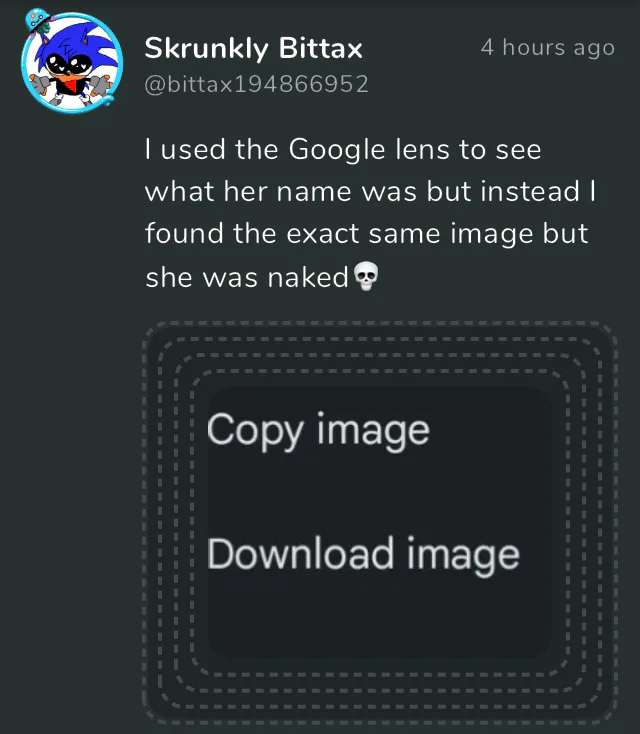This screenshot has height=734, width=640.
Task: Click the text "she was naked"
Action: click(x=247, y=277)
